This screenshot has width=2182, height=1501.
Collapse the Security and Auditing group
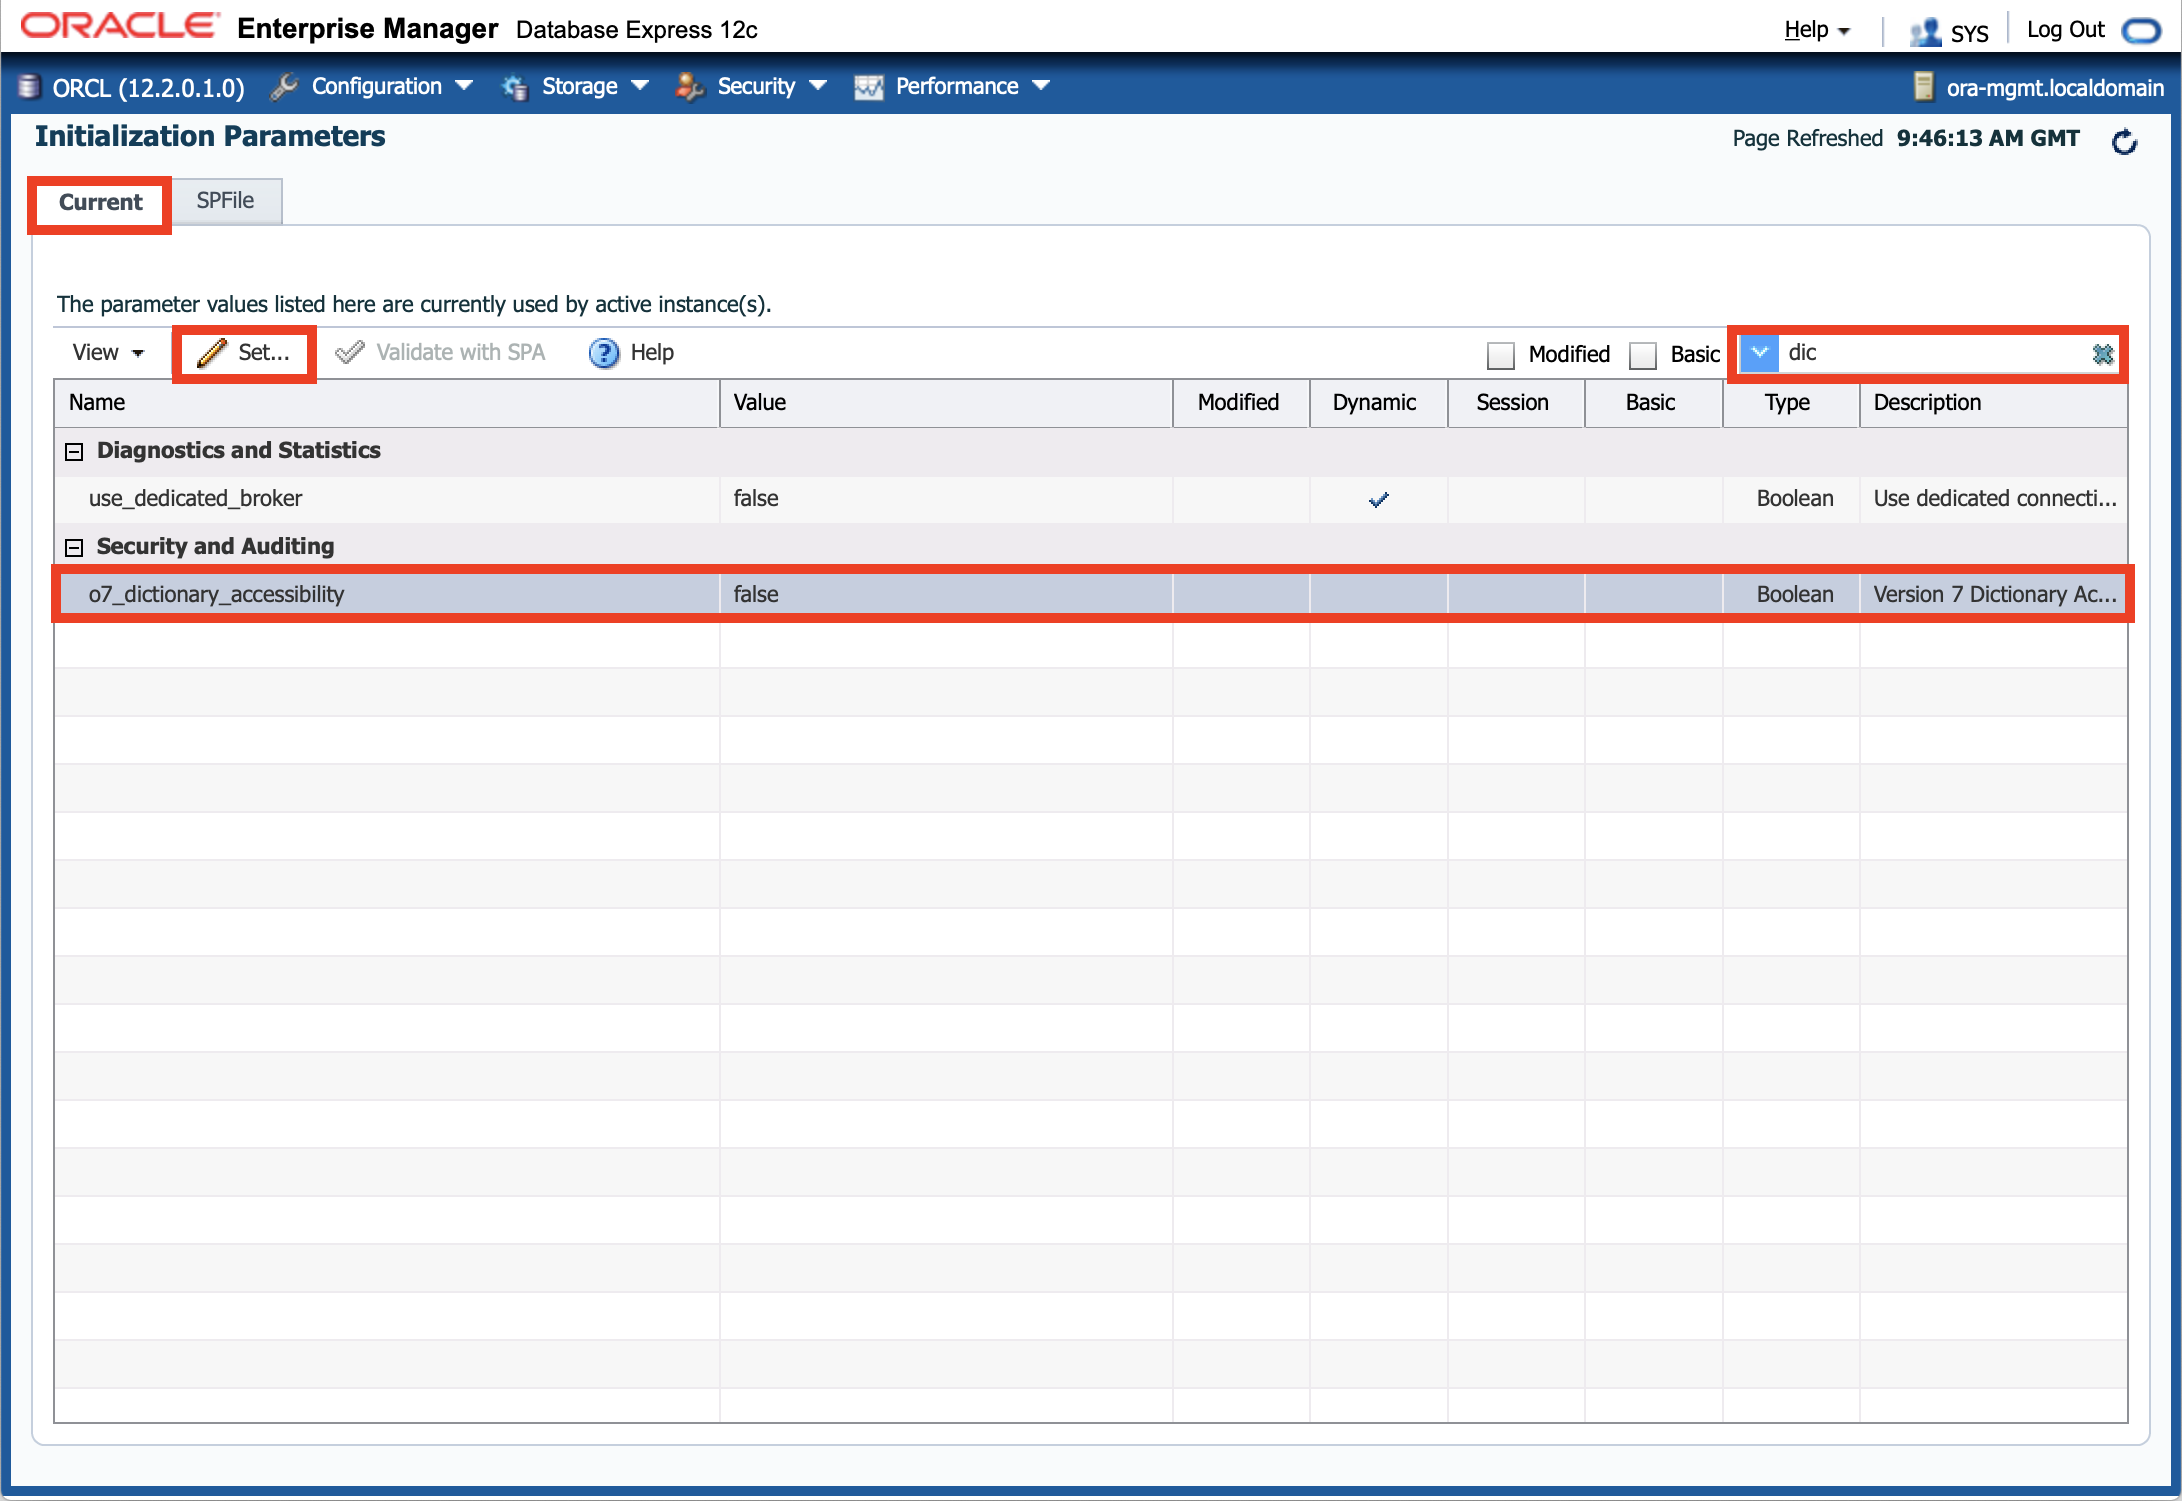(74, 548)
